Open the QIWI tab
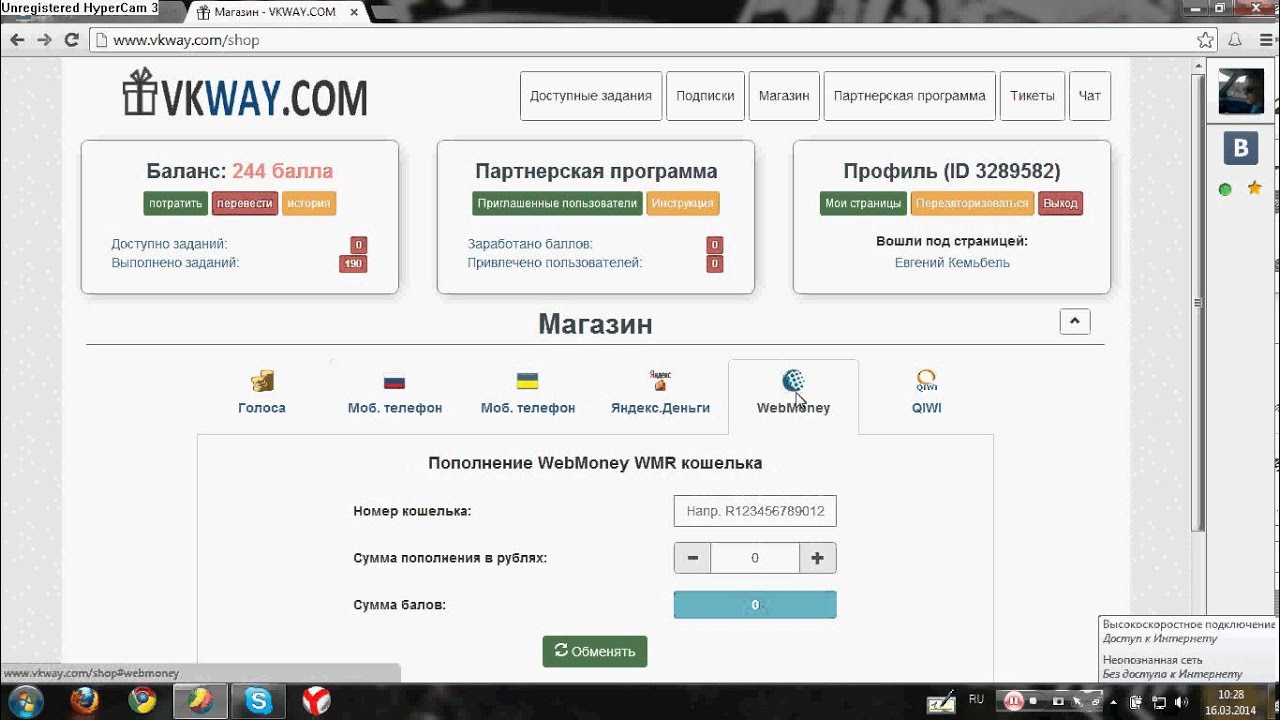Viewport: 1280px width, 720px height. pyautogui.click(x=926, y=393)
